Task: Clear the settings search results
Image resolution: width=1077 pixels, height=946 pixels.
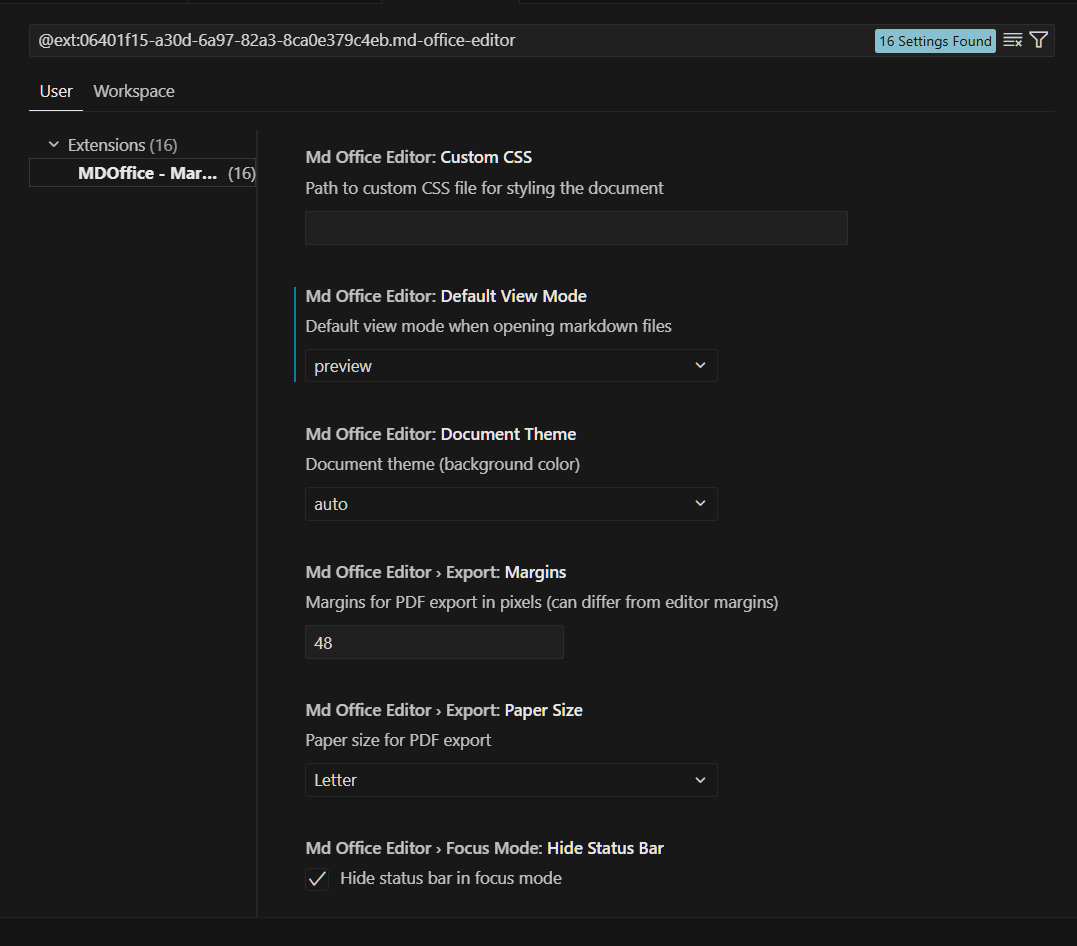Action: (1012, 40)
